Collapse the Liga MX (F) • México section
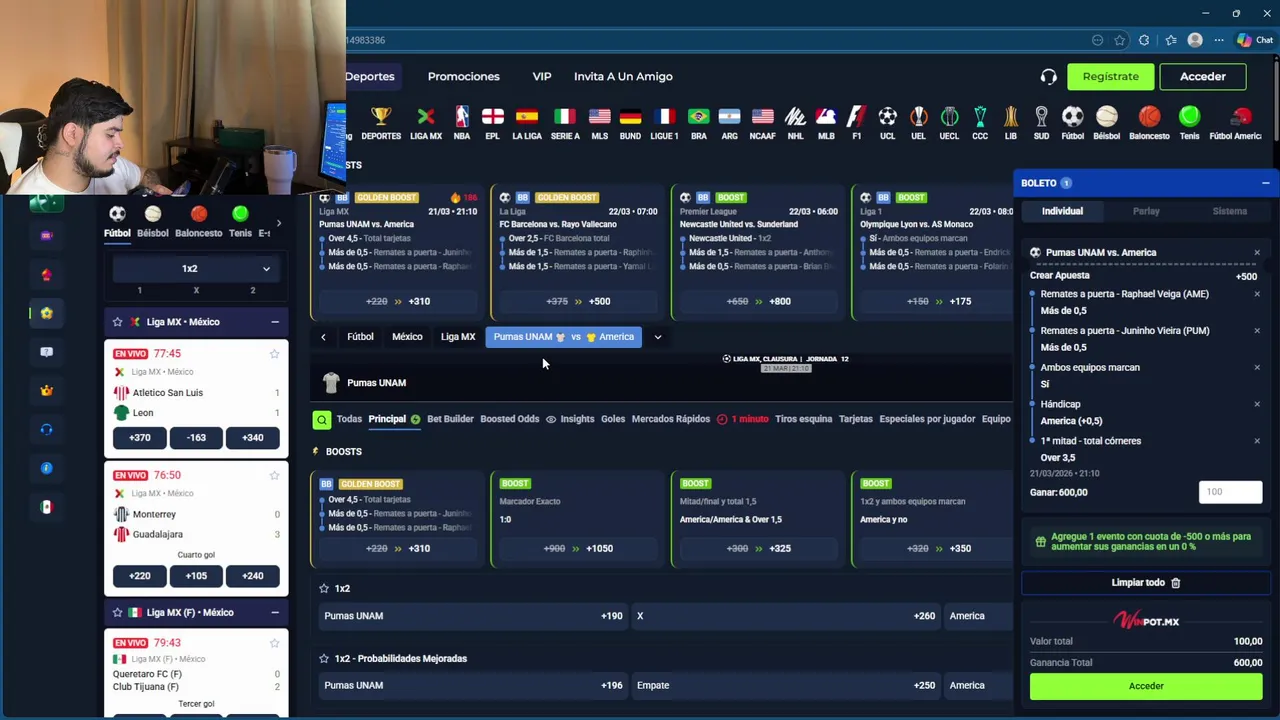The width and height of the screenshot is (1280, 720). click(274, 613)
